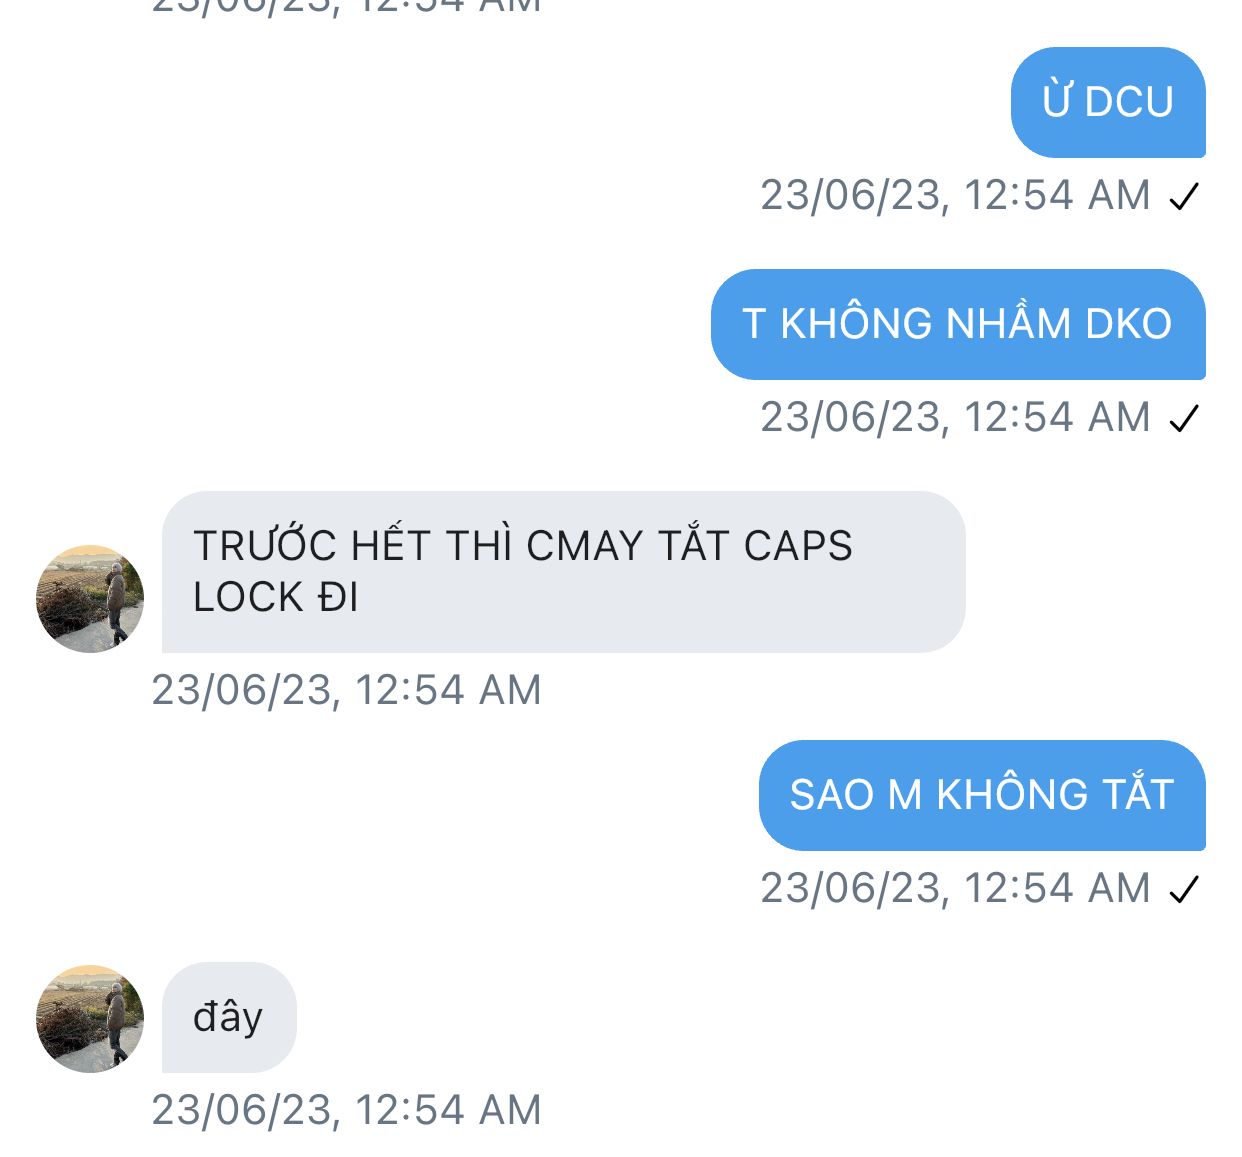Click the word 'CAPS' in the gray message
The width and height of the screenshot is (1242, 1157).
798,546
